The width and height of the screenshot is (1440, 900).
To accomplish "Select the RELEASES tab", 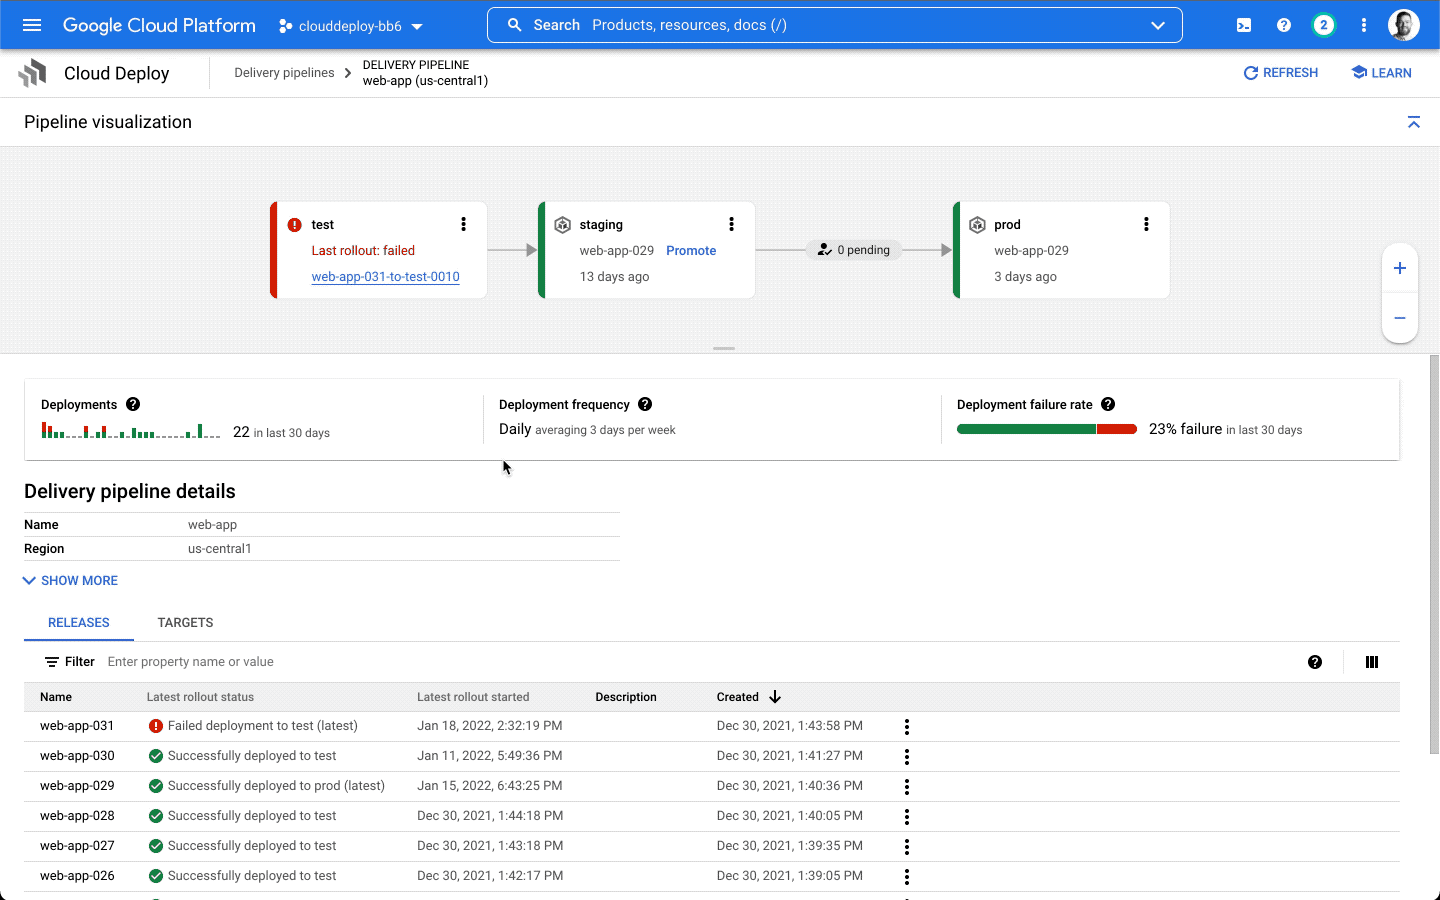I will 79,623.
